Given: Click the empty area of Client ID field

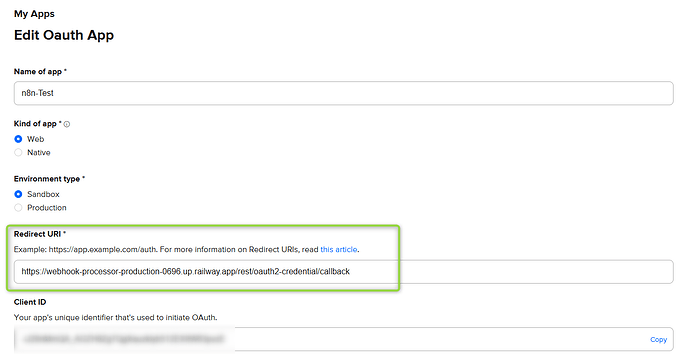Looking at the screenshot, I should 440,339.
